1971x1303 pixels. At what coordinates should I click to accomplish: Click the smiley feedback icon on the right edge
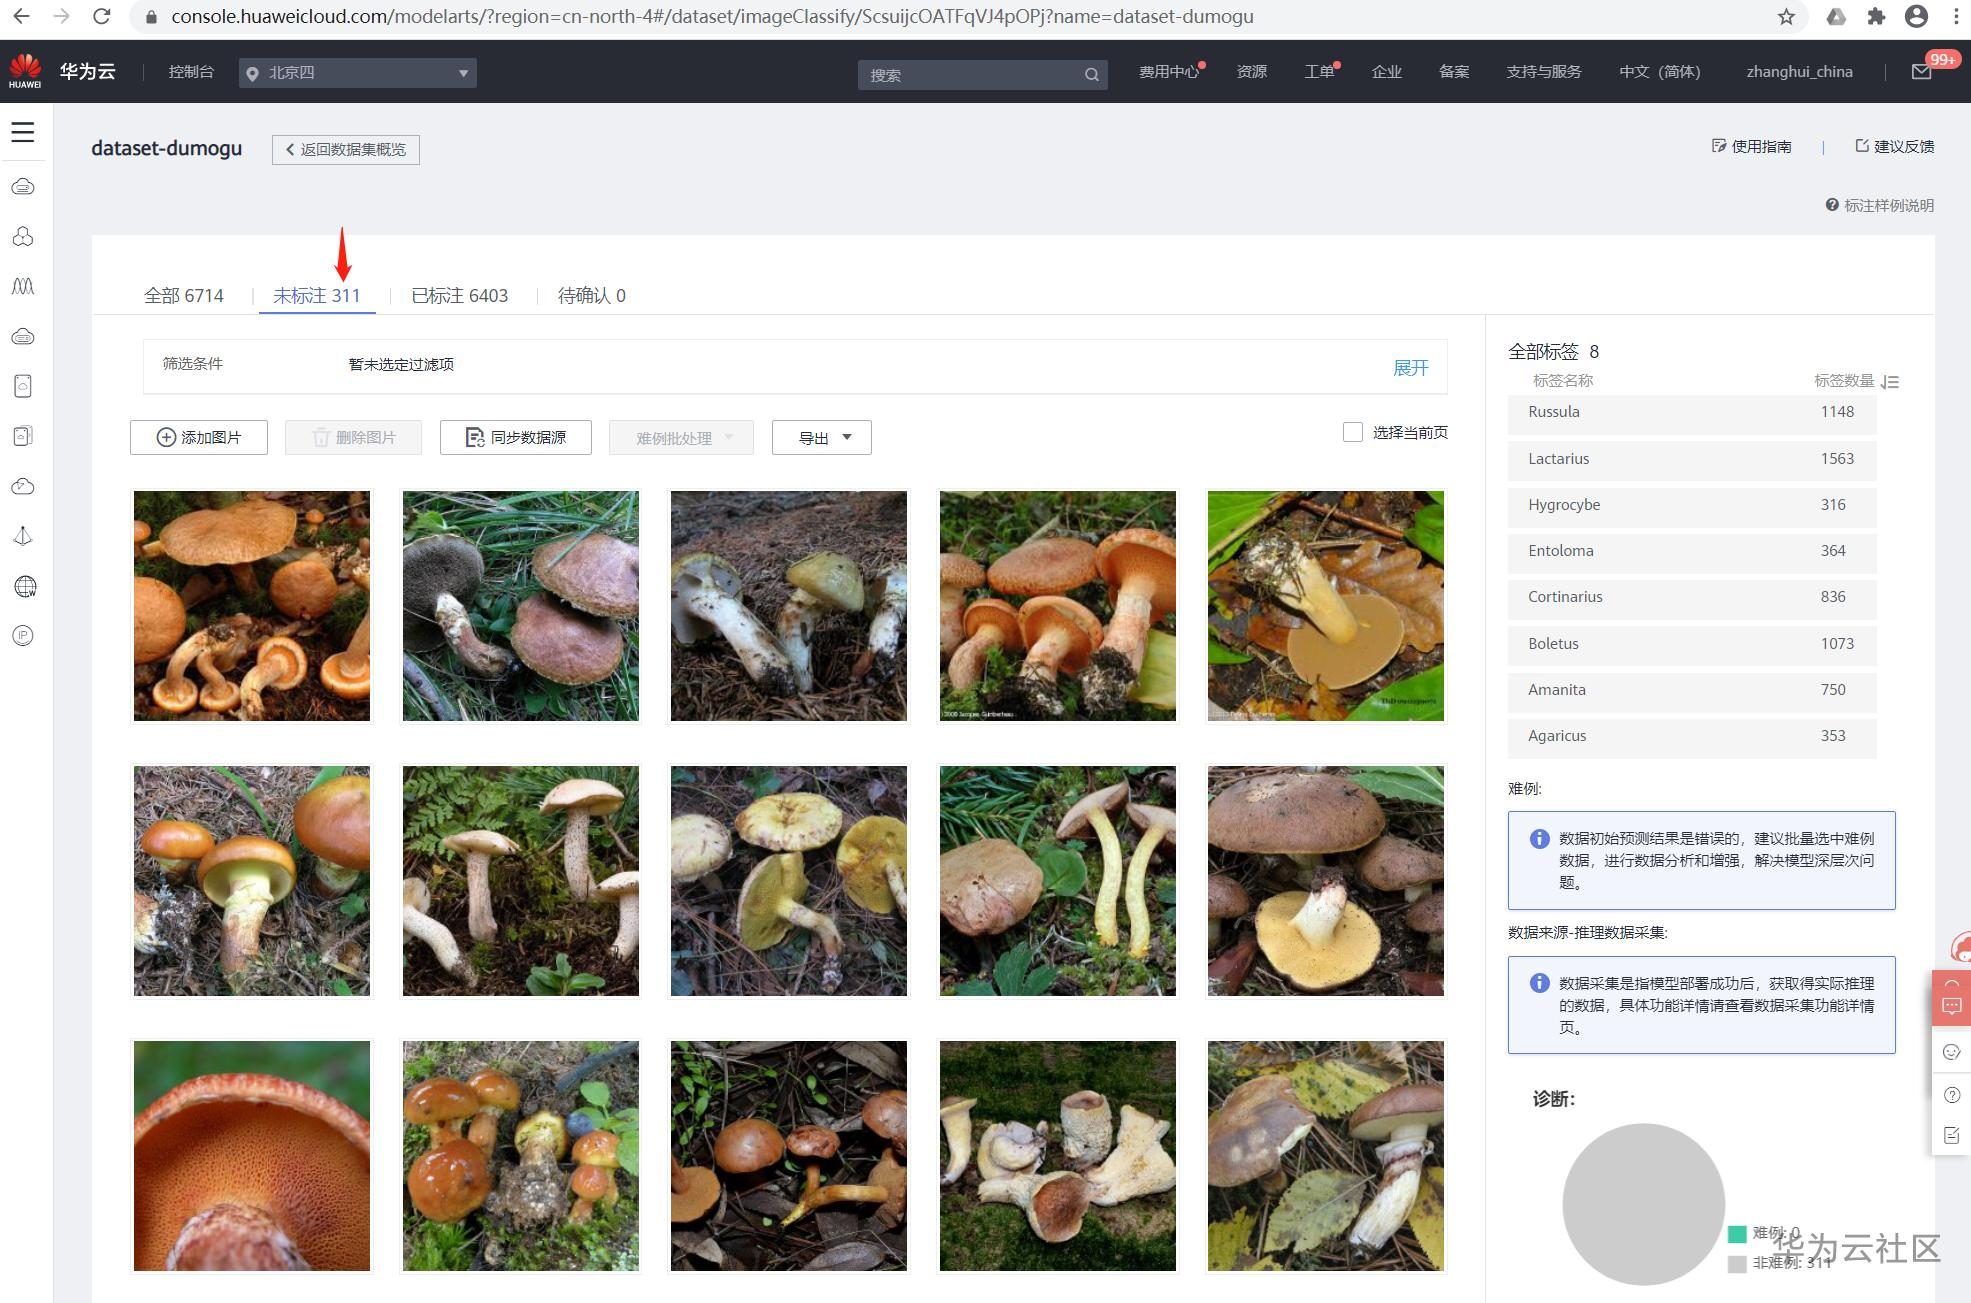tap(1951, 1051)
